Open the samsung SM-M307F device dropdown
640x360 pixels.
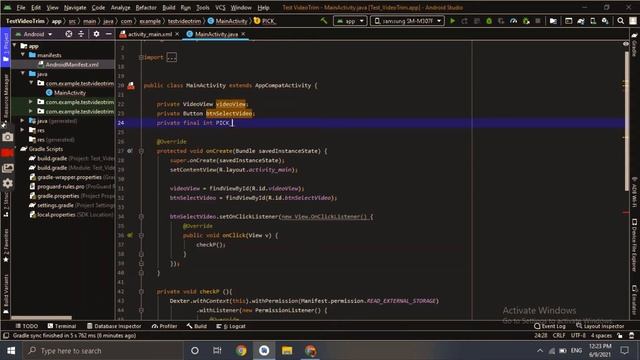[x=407, y=21]
